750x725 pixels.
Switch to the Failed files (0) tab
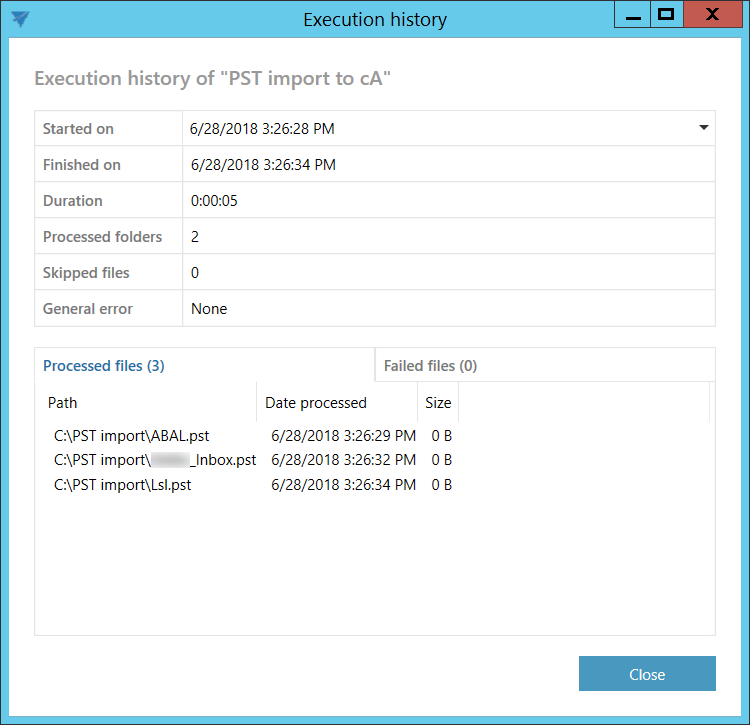[430, 366]
